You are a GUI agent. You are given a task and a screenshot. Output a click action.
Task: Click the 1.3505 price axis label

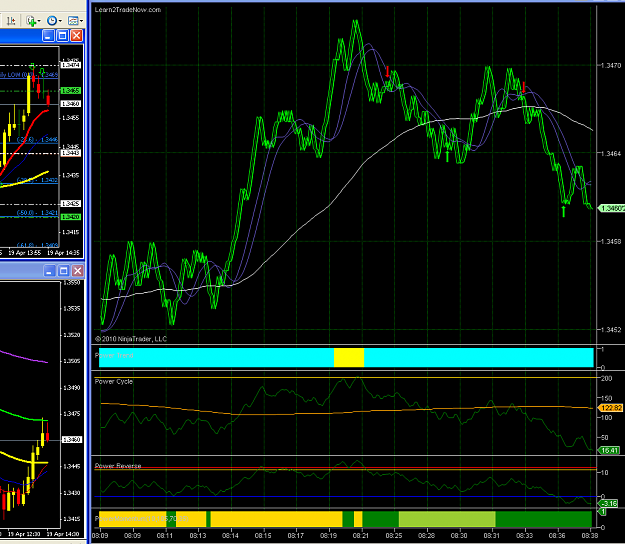(x=72, y=361)
